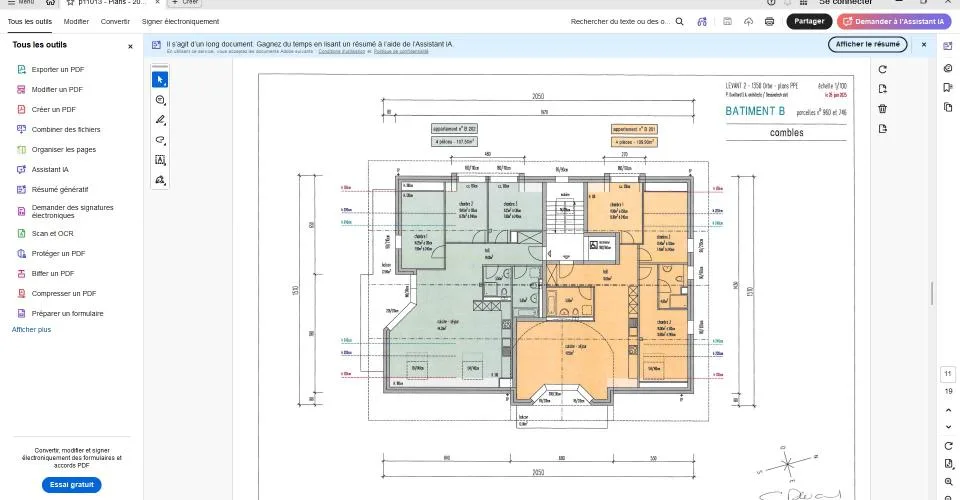This screenshot has height=500, width=960.
Task: Select the arrow selection tool
Action: coord(160,80)
